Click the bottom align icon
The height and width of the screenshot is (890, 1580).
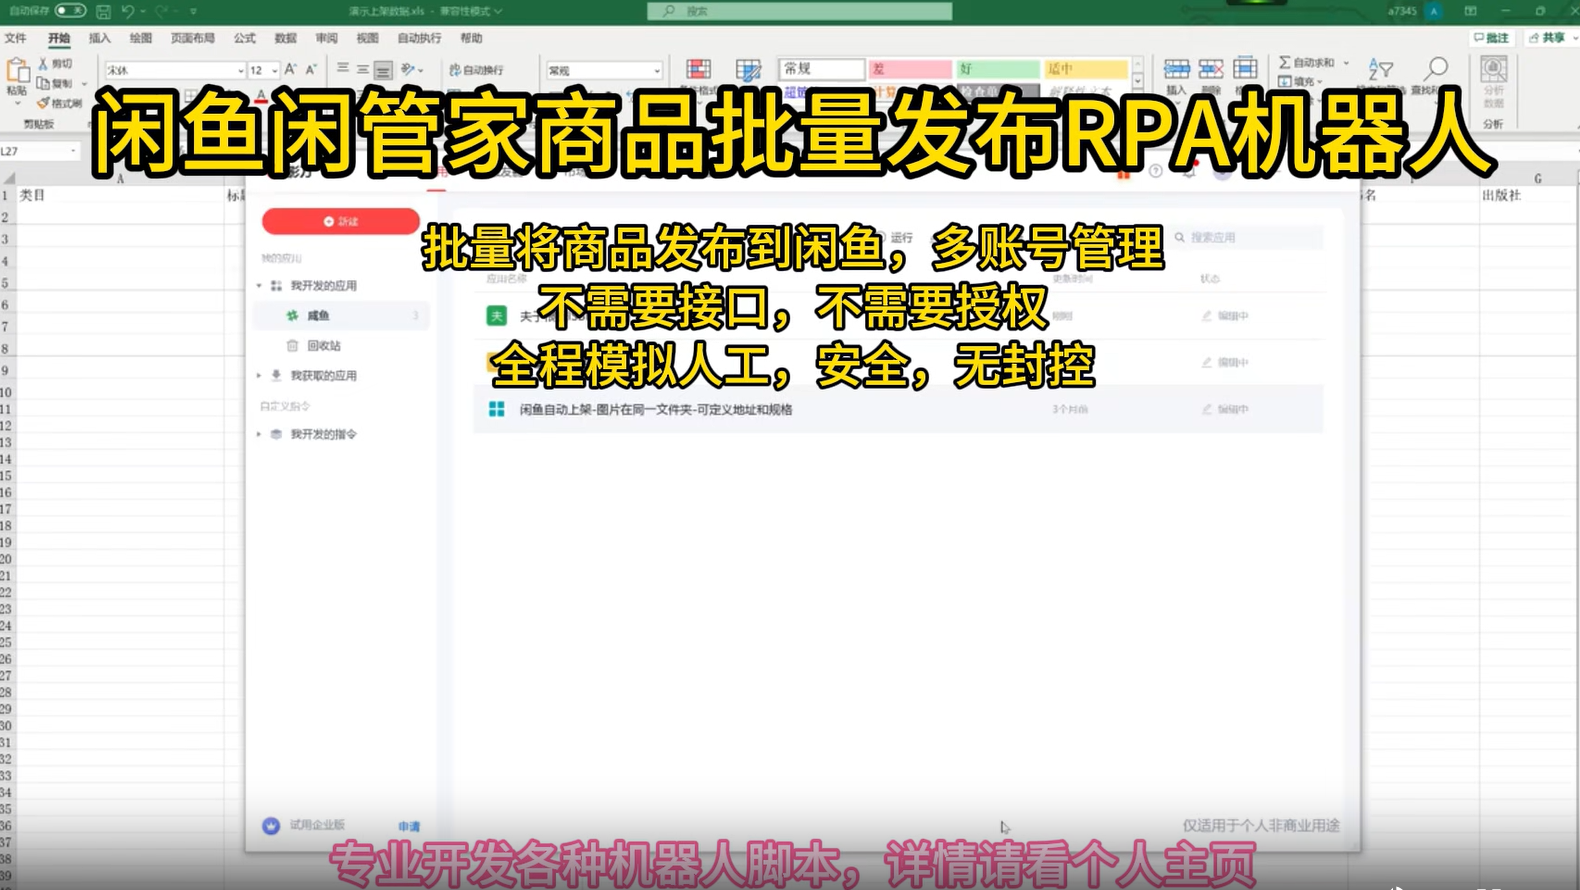click(383, 70)
